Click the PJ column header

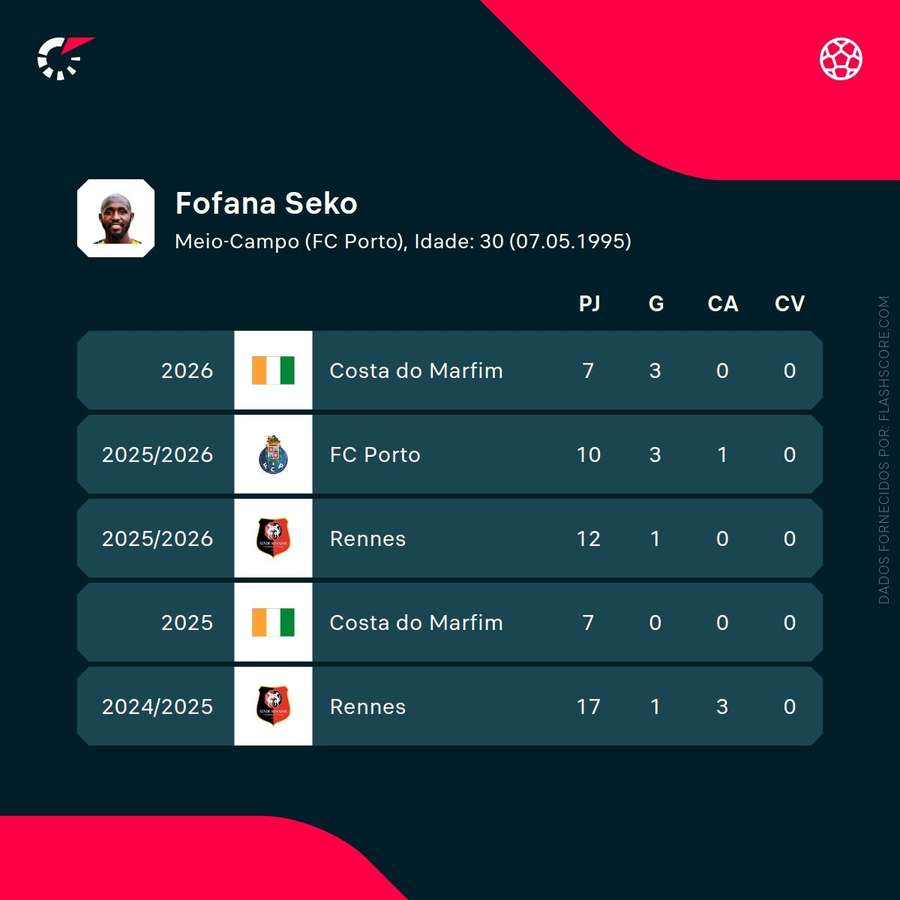click(x=589, y=304)
